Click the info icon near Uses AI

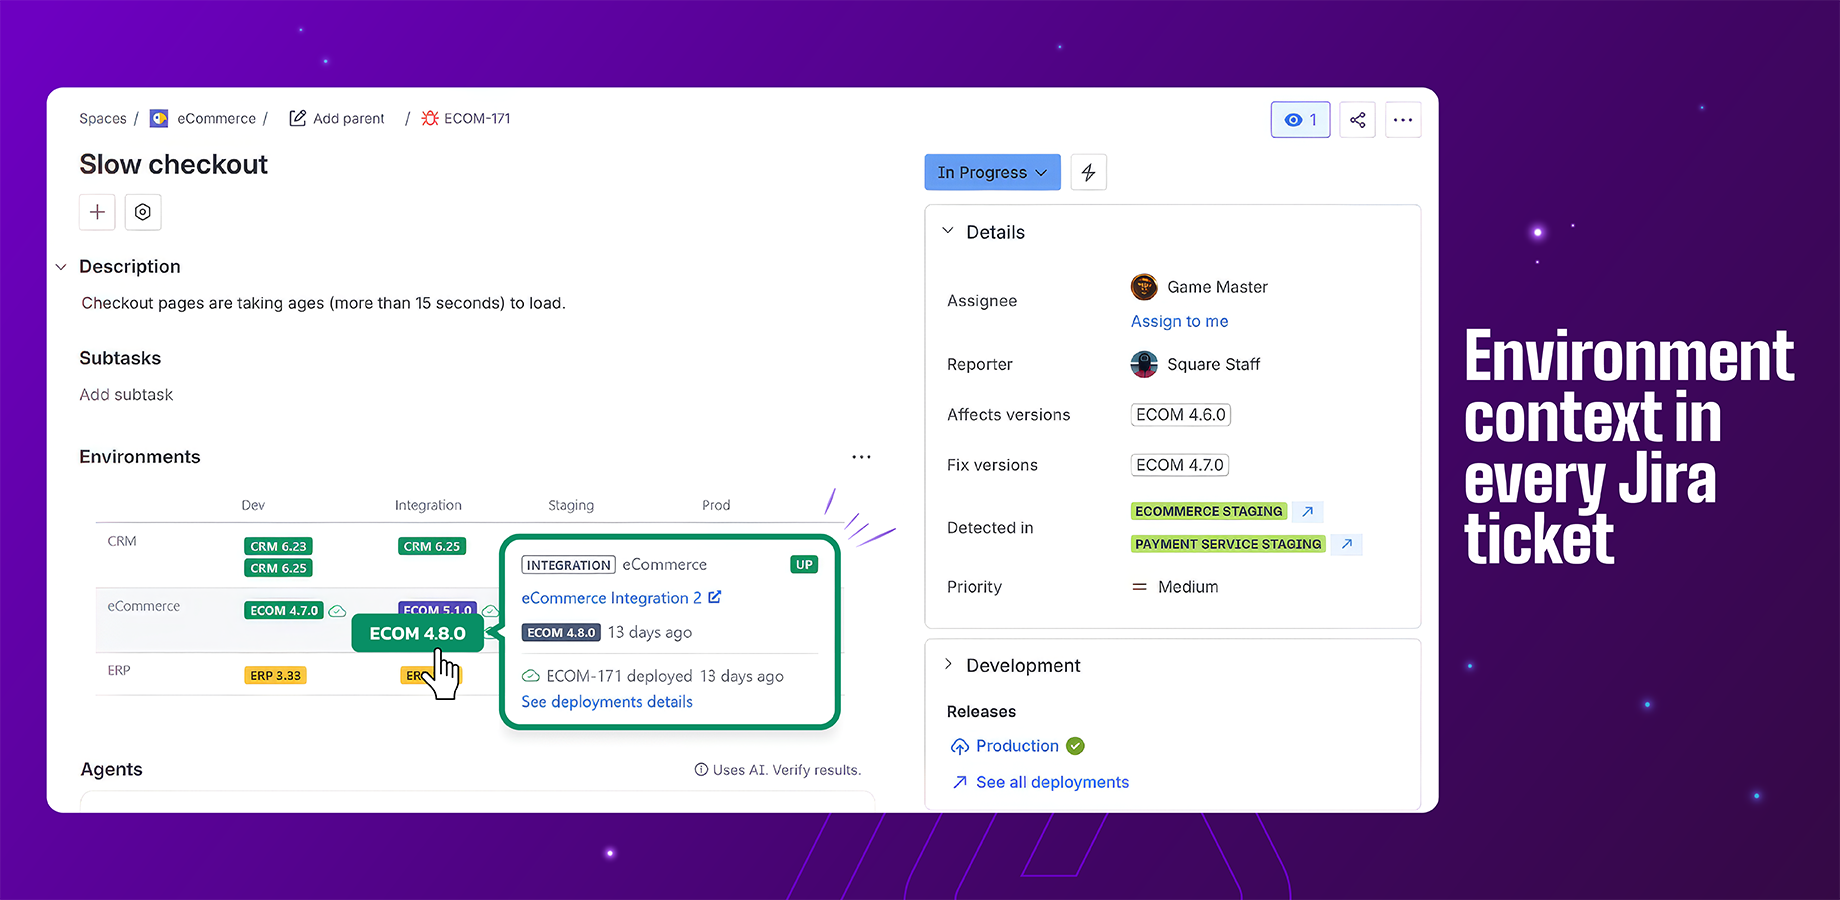coord(701,769)
